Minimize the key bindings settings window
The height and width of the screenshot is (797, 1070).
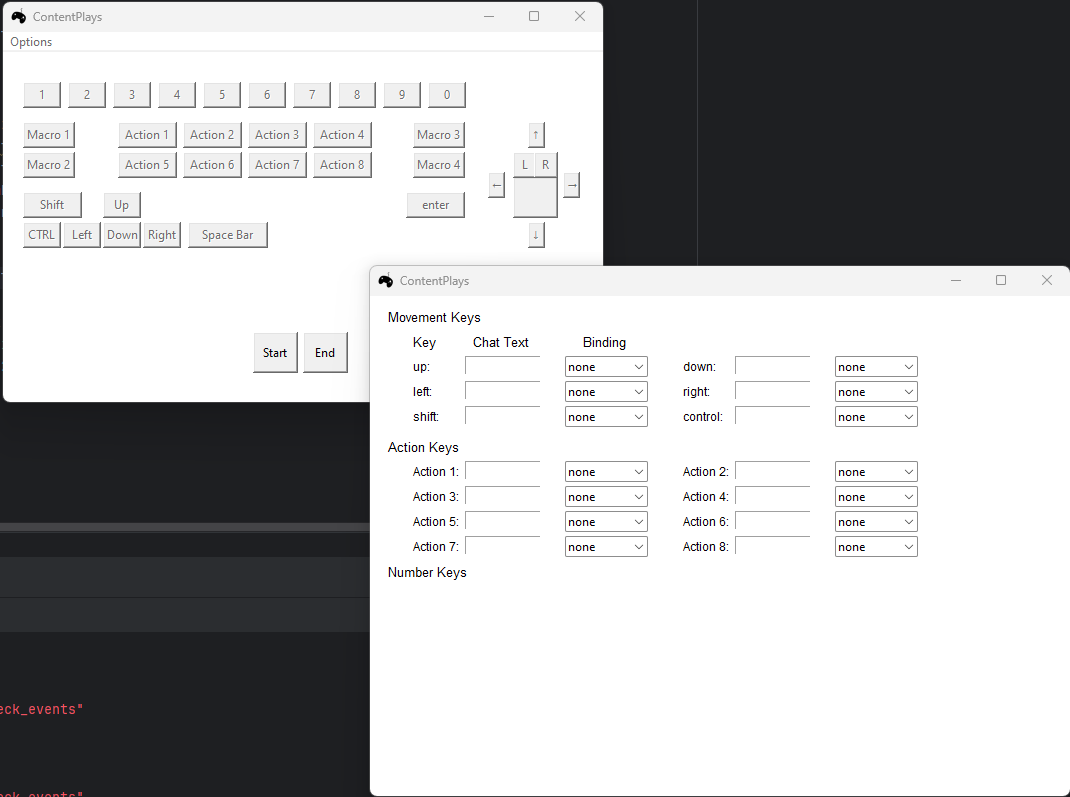click(x=956, y=280)
